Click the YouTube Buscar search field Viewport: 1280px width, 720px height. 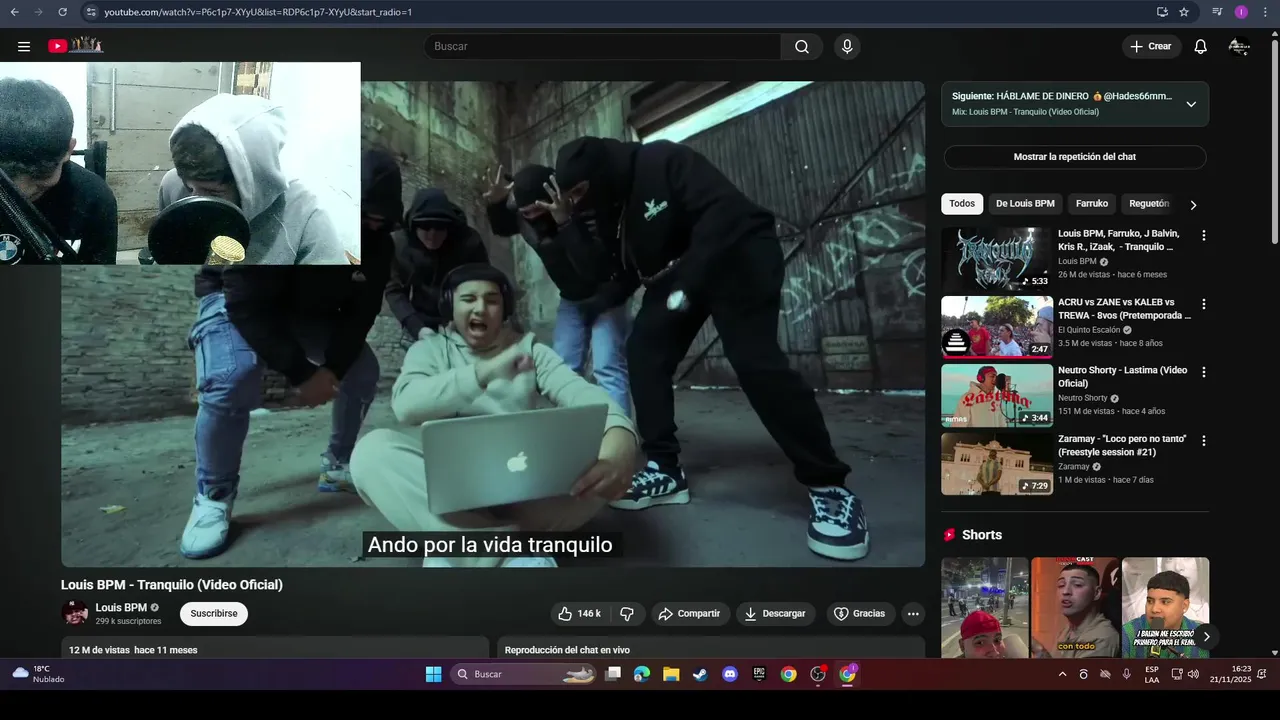click(603, 46)
